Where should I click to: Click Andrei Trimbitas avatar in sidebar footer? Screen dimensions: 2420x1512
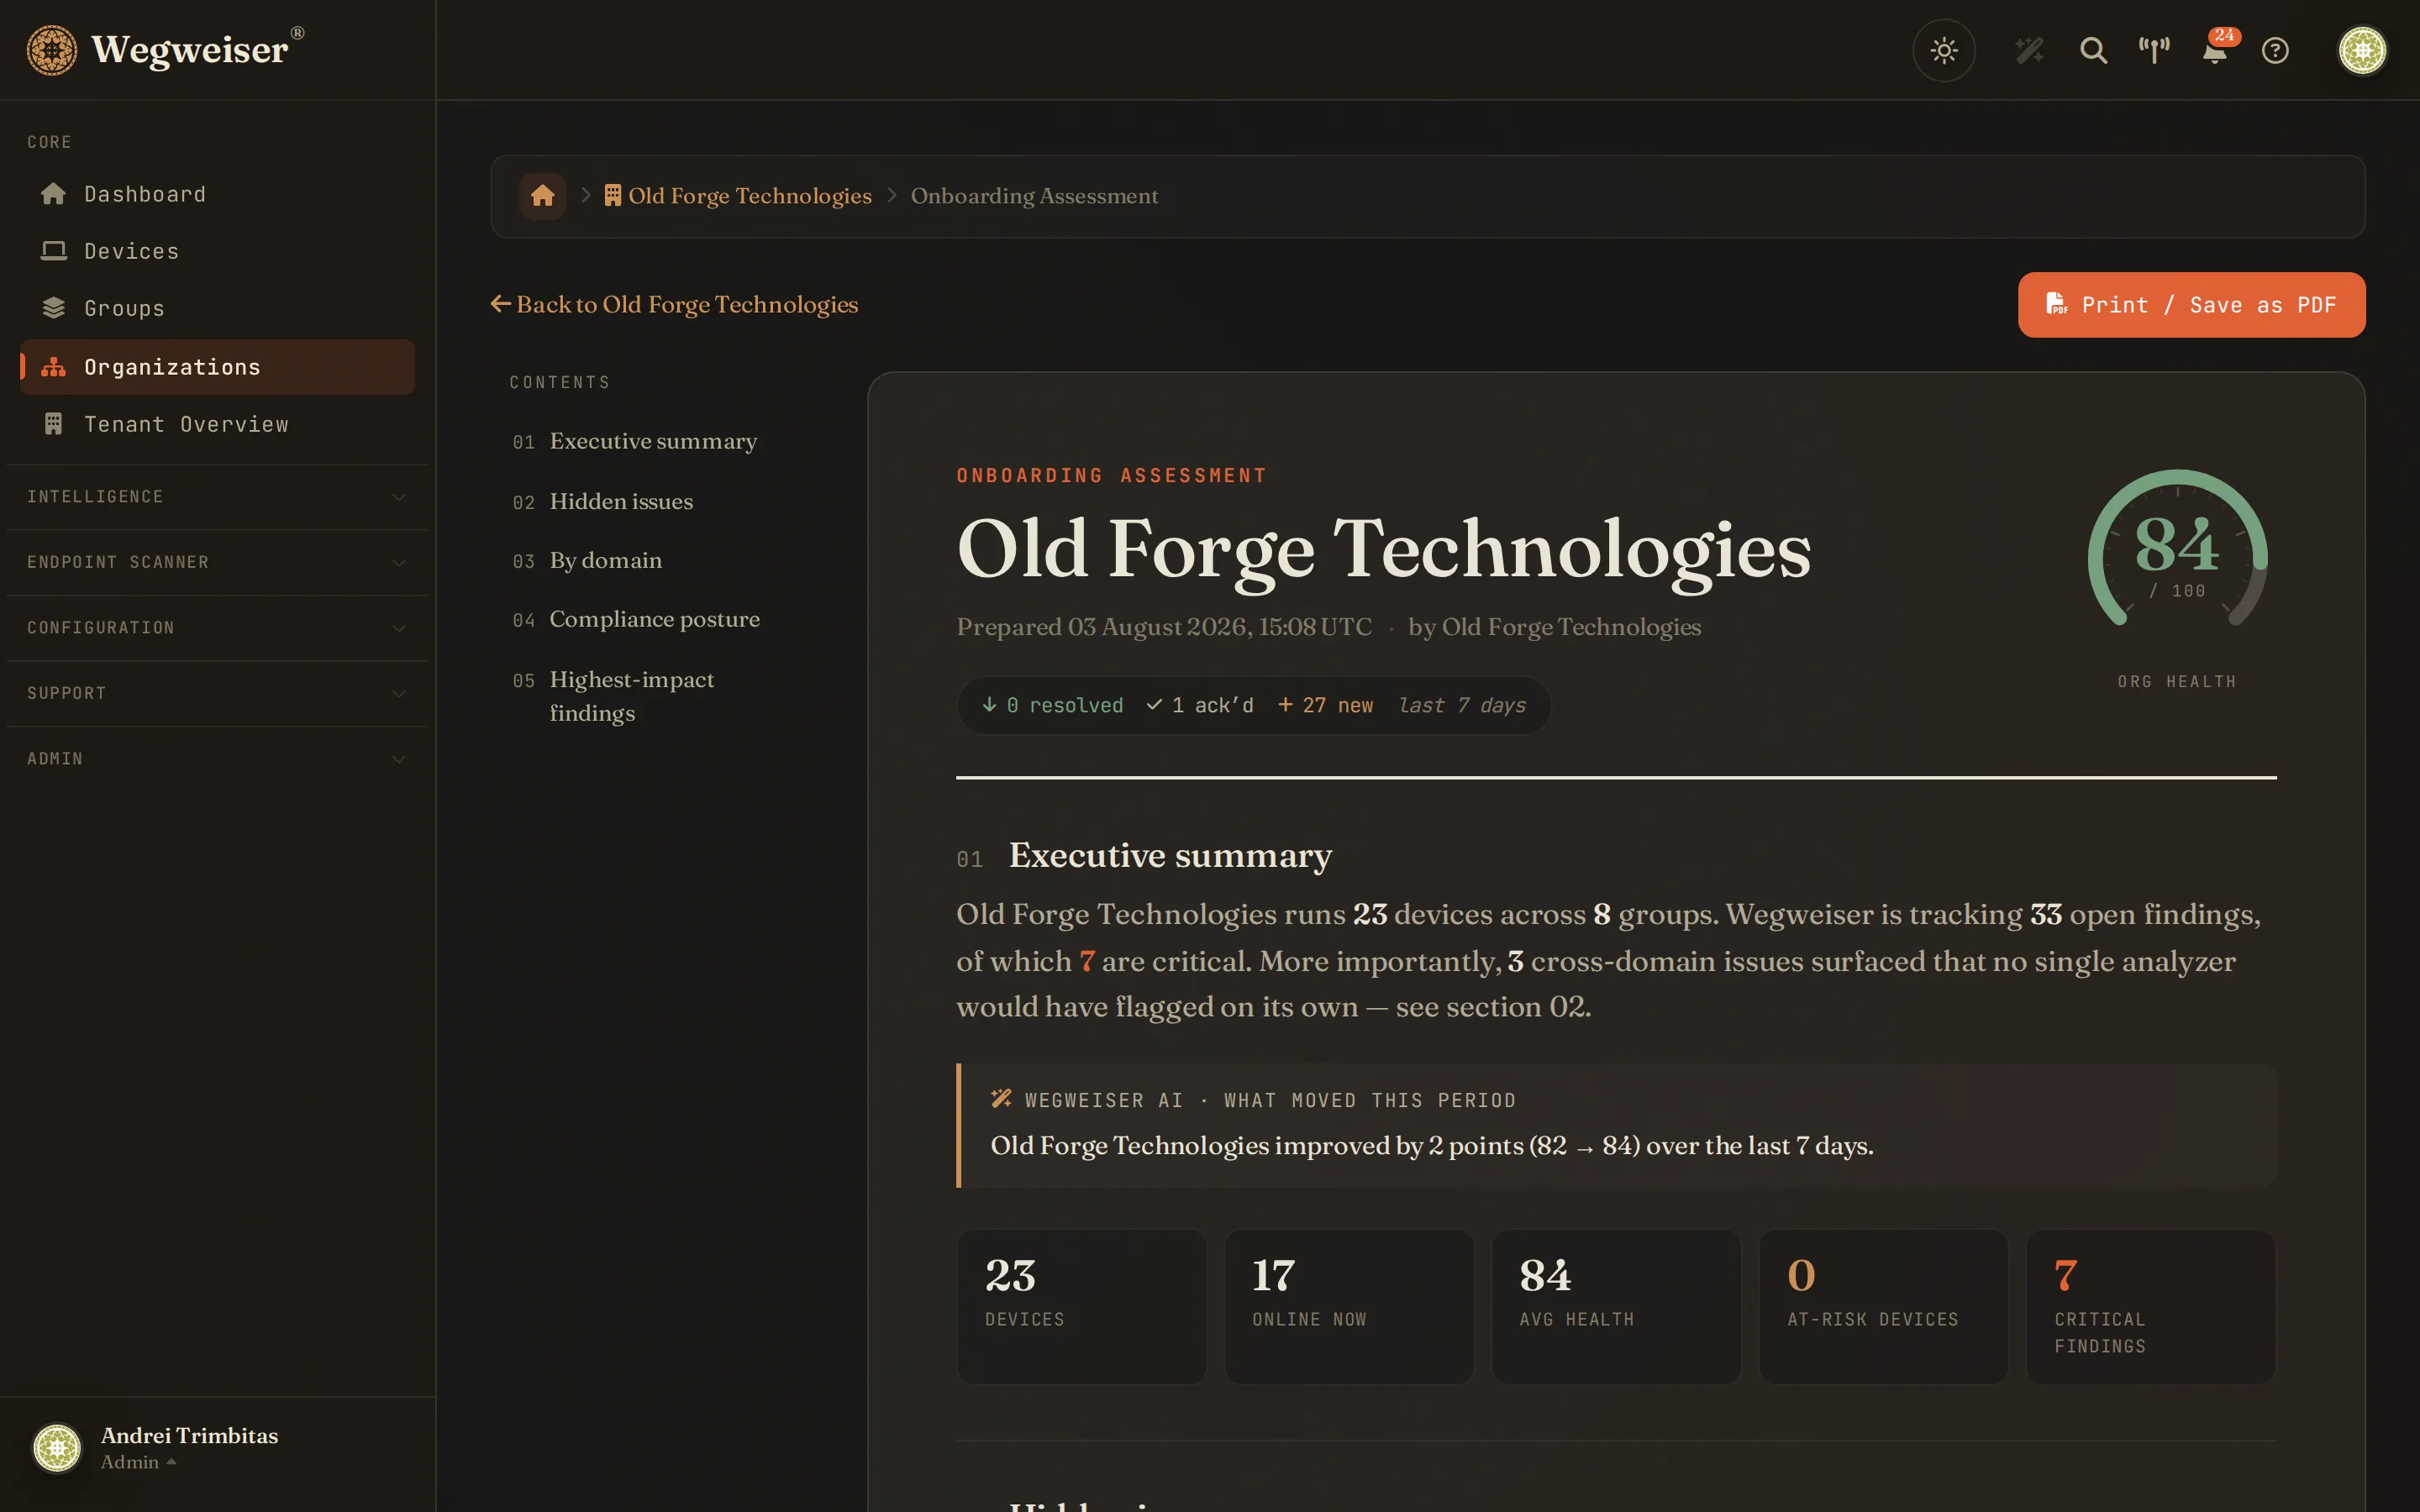tap(57, 1448)
